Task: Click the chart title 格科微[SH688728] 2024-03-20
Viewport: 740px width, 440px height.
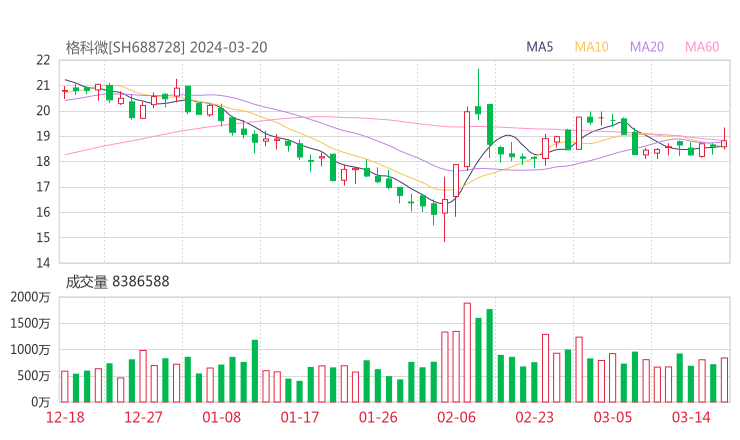Action: [x=166, y=48]
